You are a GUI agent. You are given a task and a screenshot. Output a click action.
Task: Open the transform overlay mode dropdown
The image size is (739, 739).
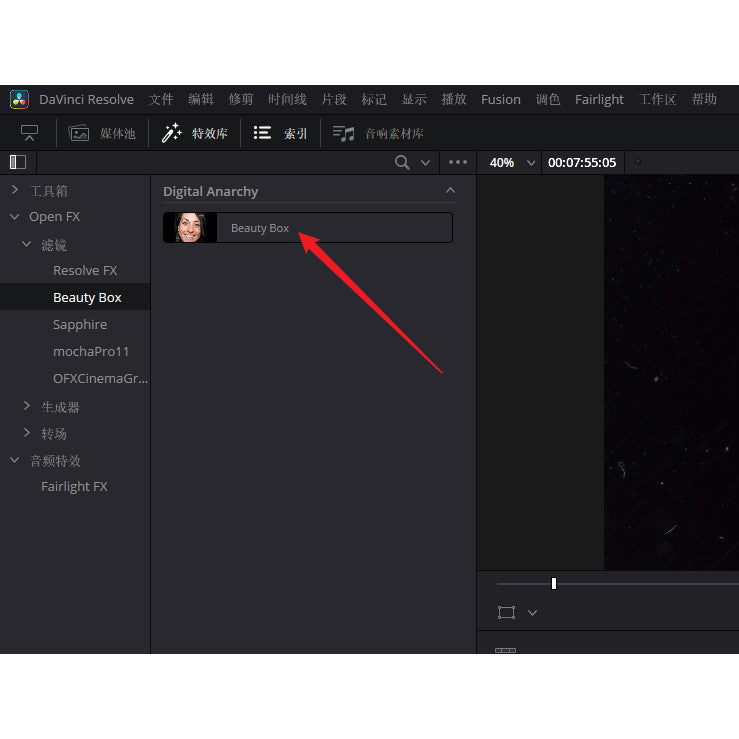pos(533,613)
